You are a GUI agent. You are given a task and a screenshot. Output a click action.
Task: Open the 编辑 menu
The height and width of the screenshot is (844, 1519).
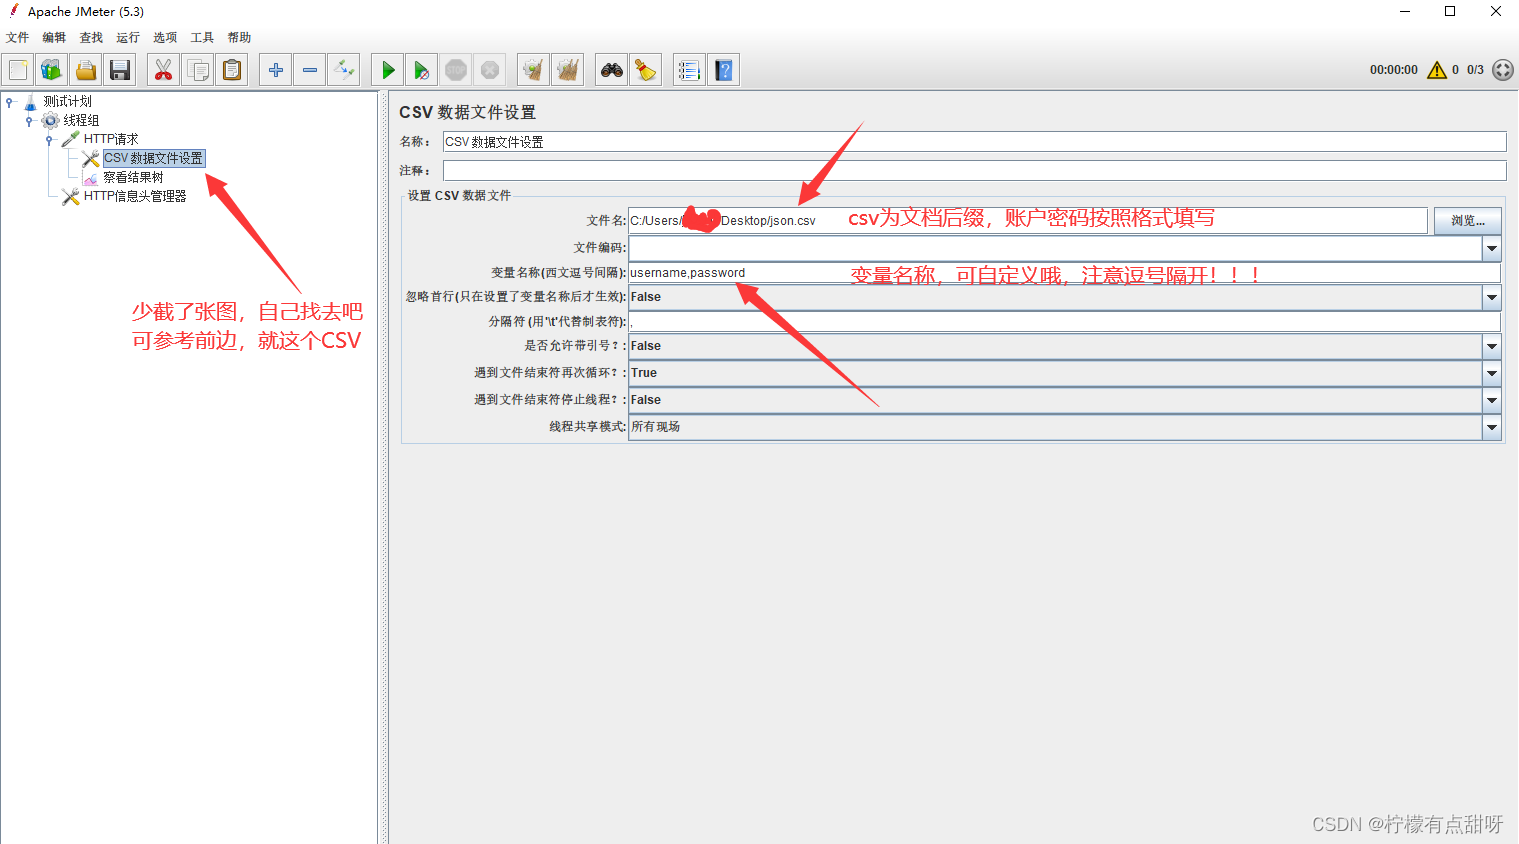54,38
